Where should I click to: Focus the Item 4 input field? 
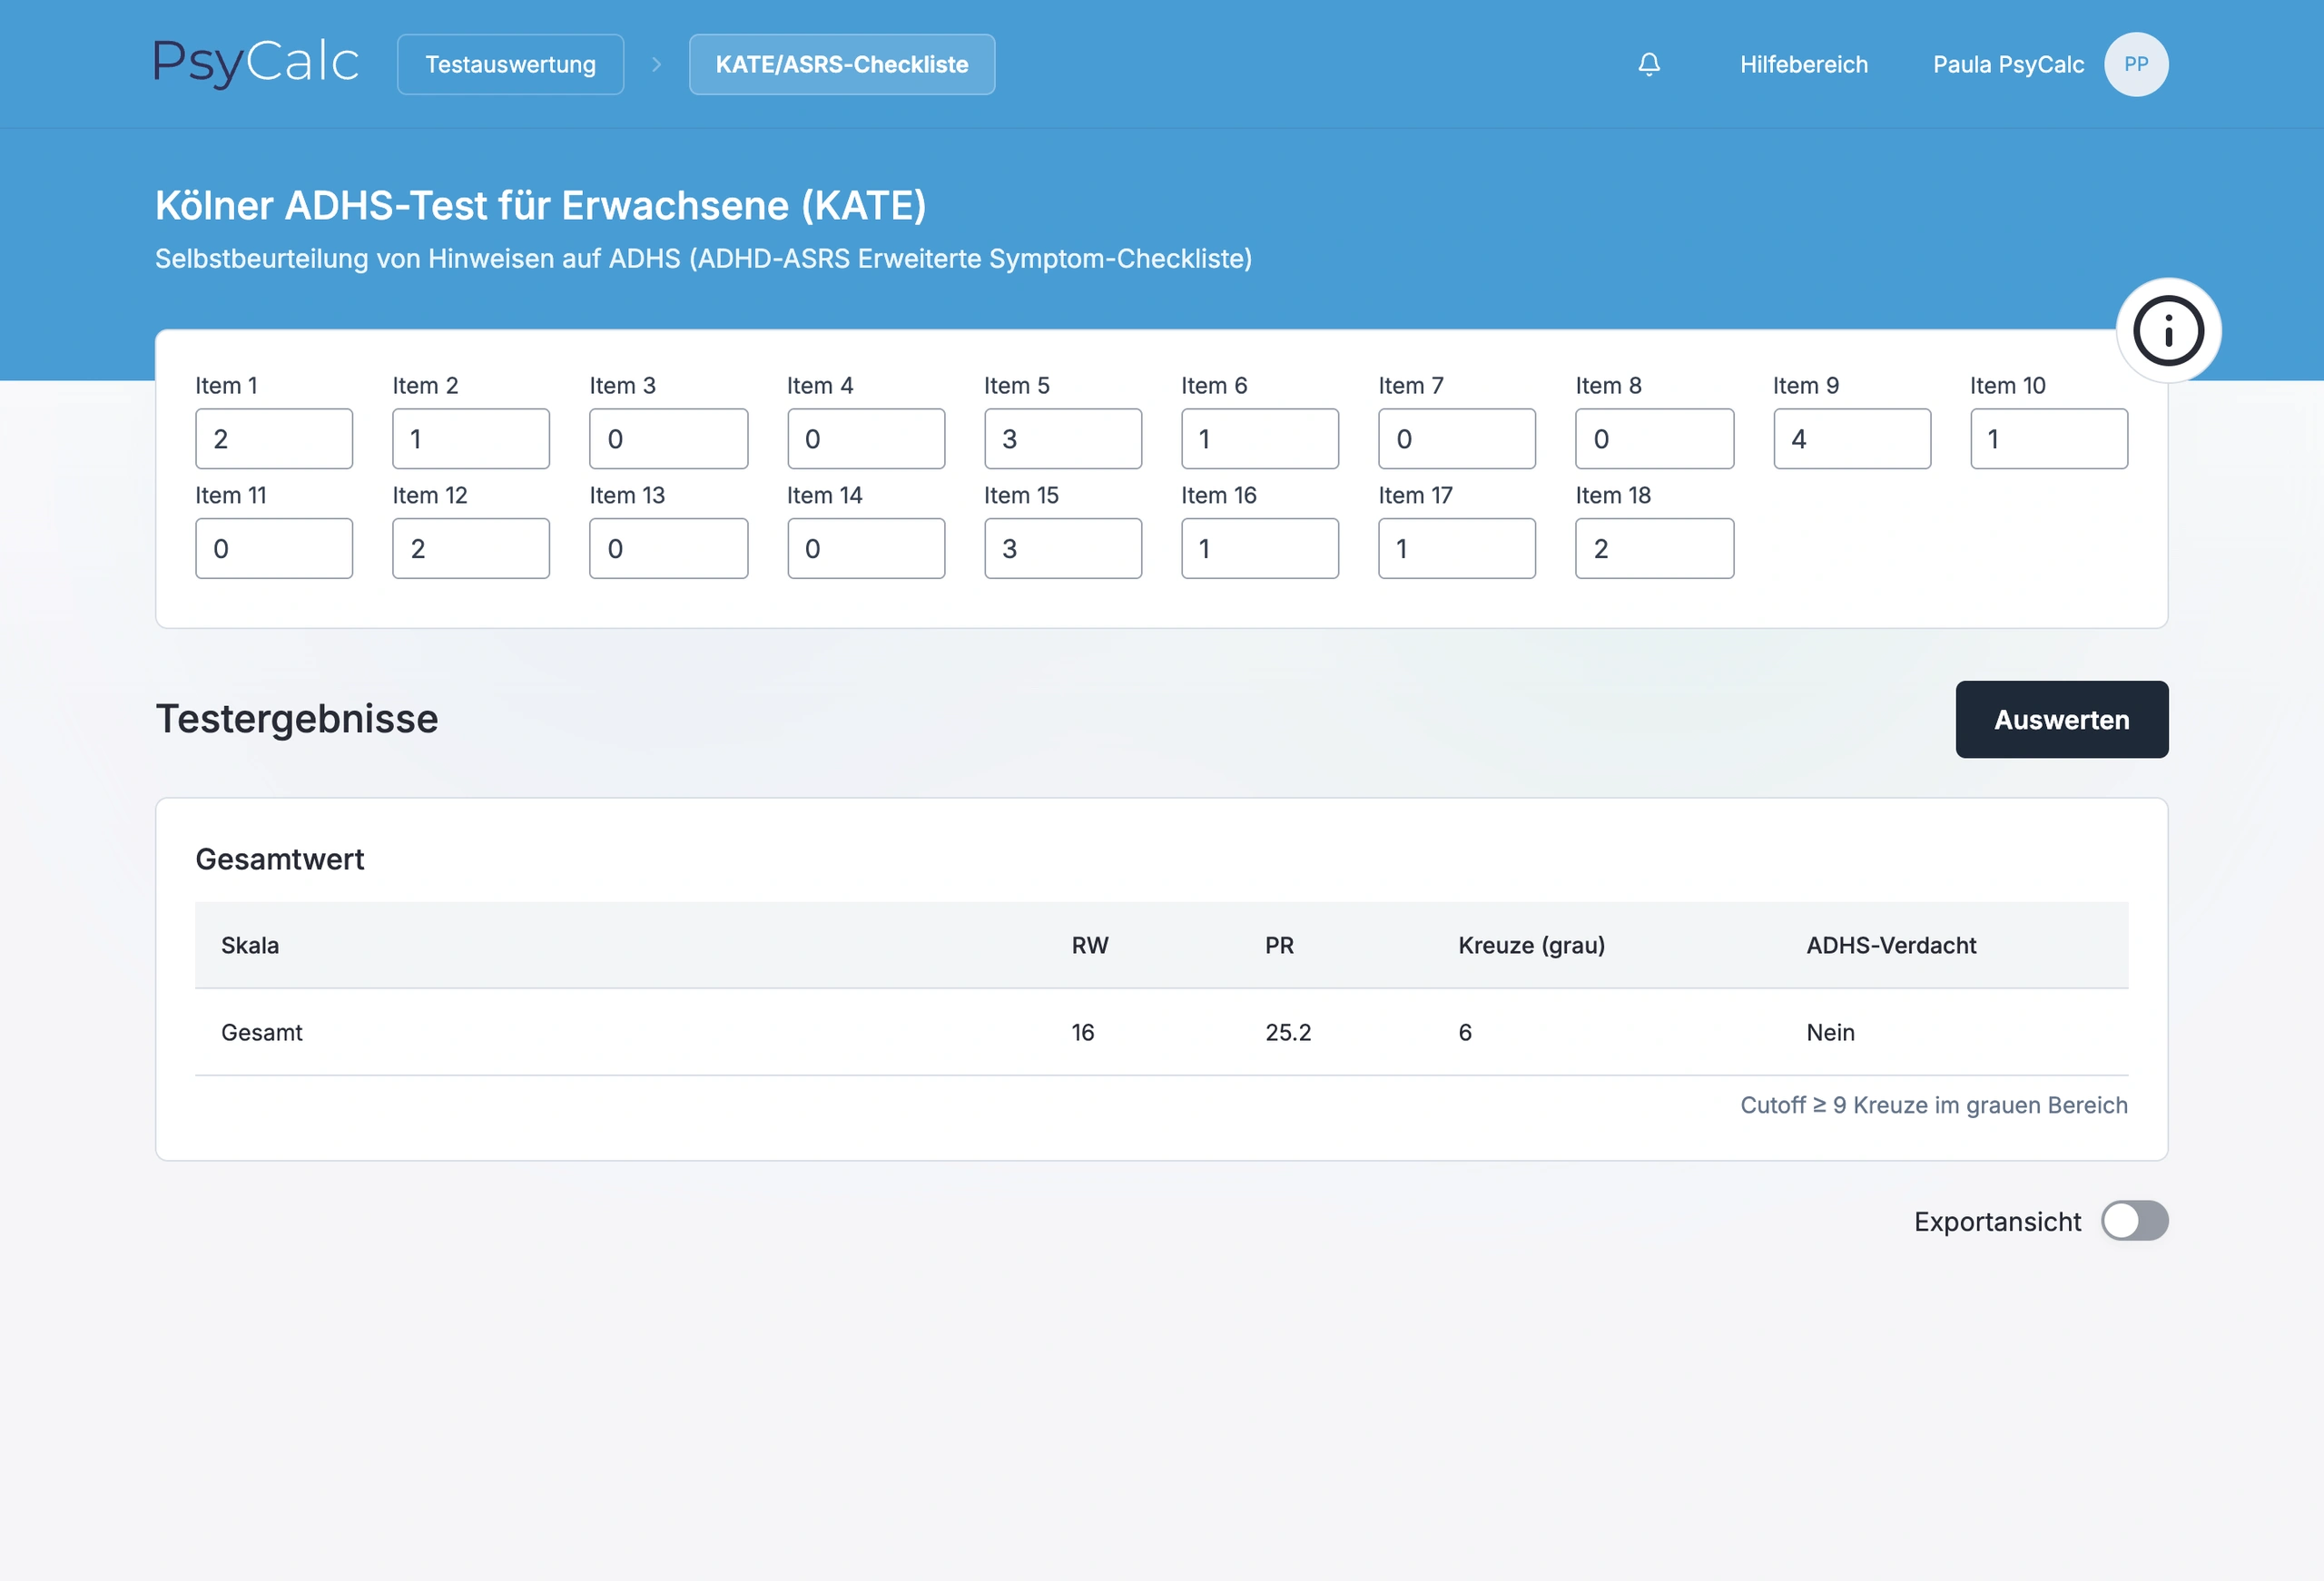[x=866, y=438]
